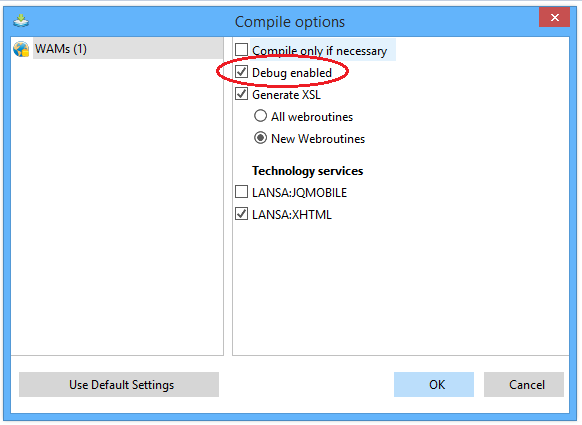Confirm with the OK button
Image resolution: width=582 pixels, height=425 pixels.
pyautogui.click(x=434, y=385)
